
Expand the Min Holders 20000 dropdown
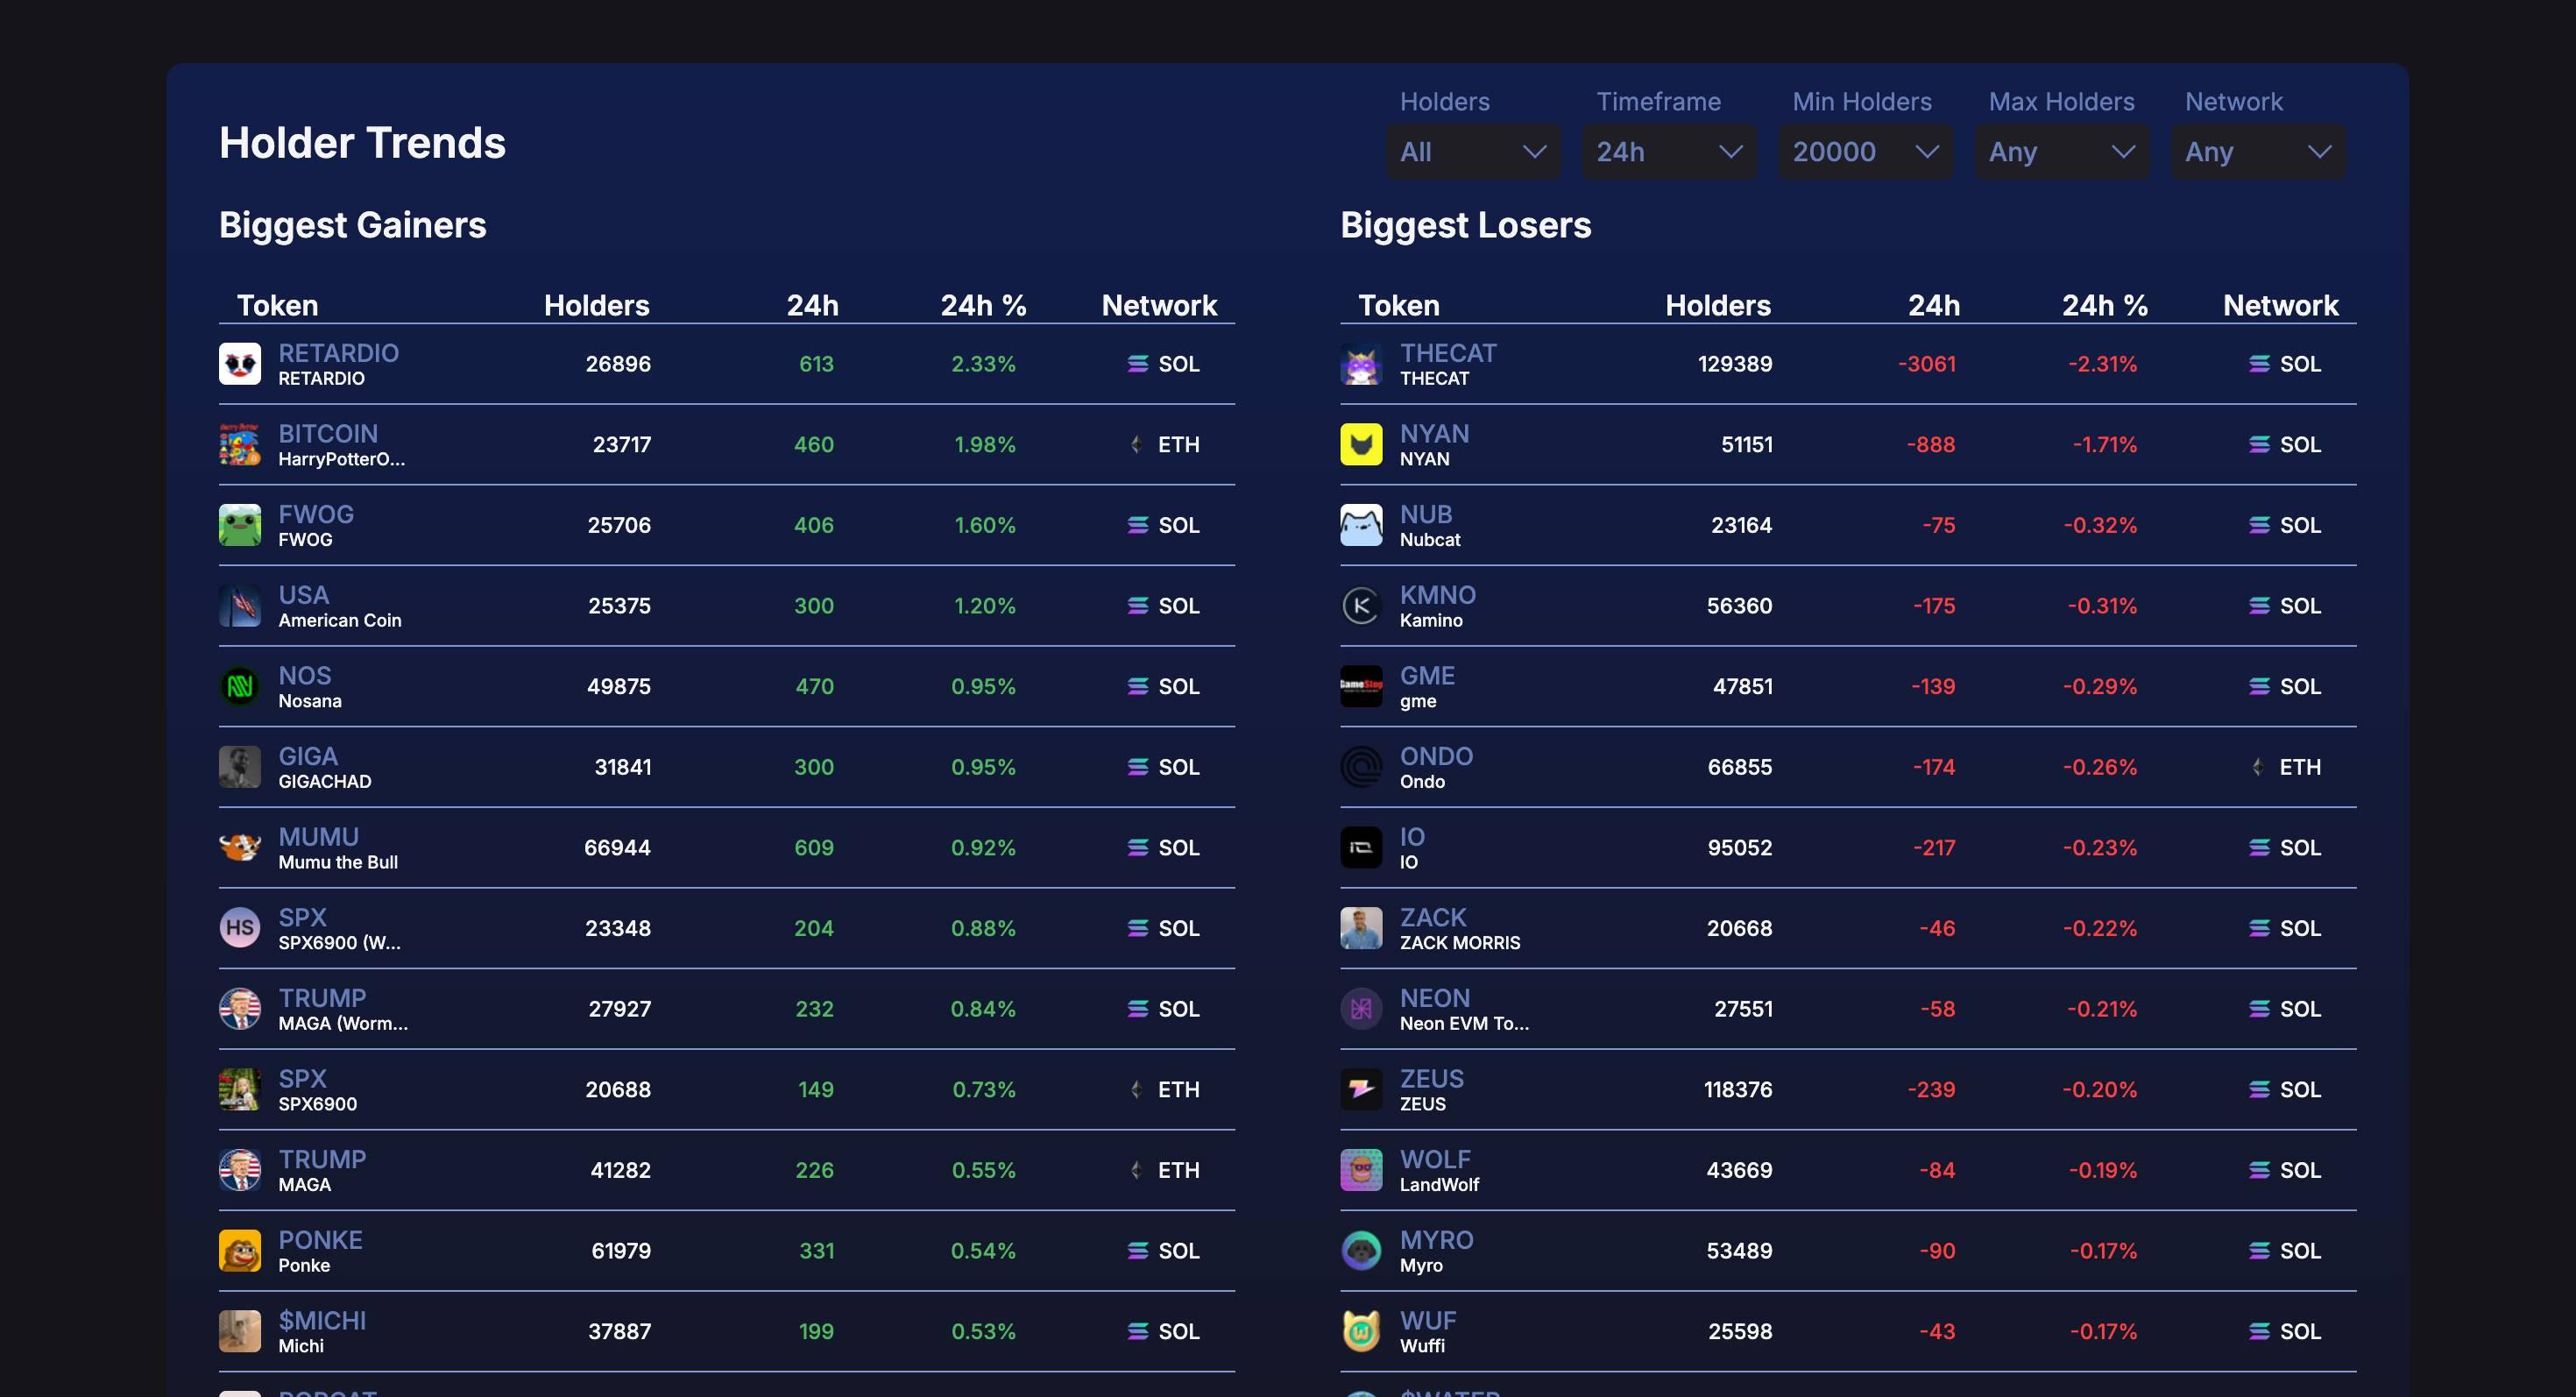pos(1864,152)
